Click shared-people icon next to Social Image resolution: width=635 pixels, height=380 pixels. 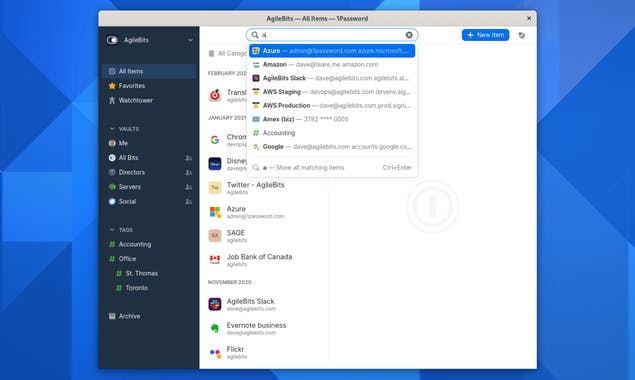(x=188, y=202)
